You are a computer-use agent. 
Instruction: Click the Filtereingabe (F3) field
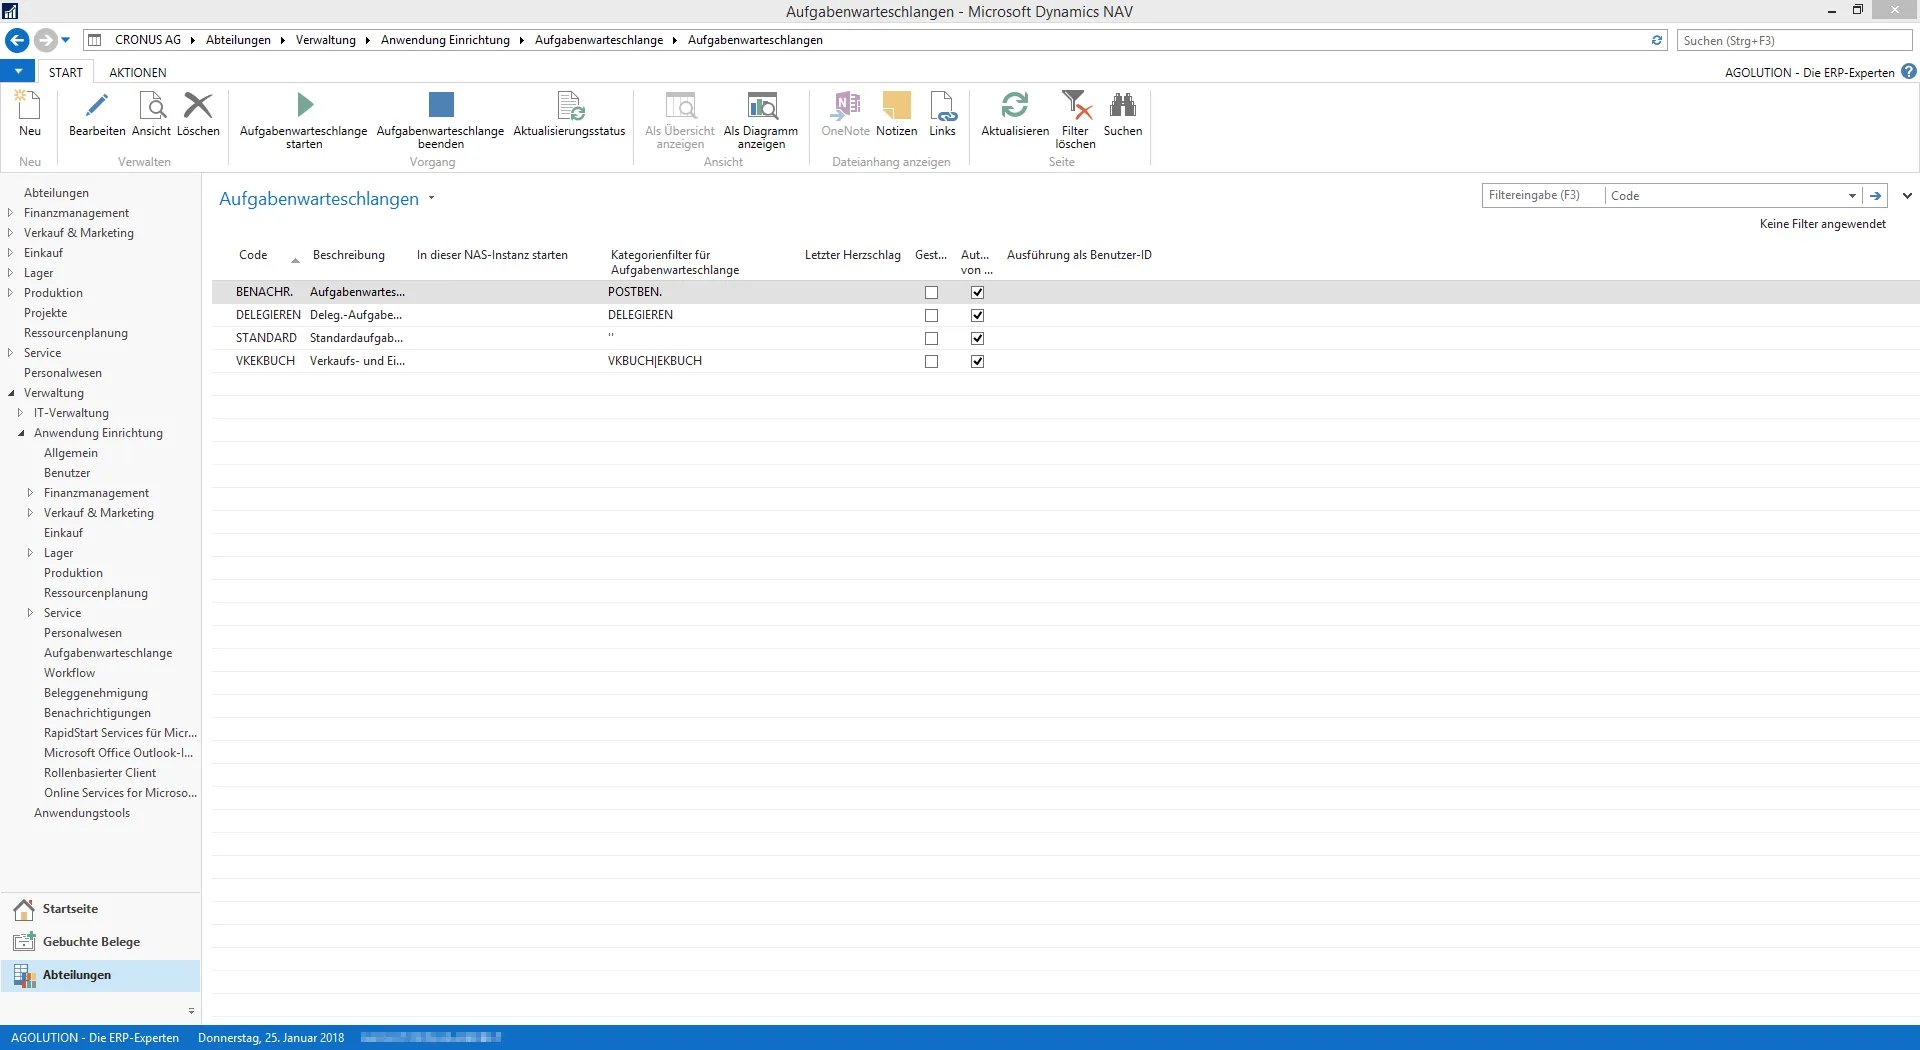1543,195
